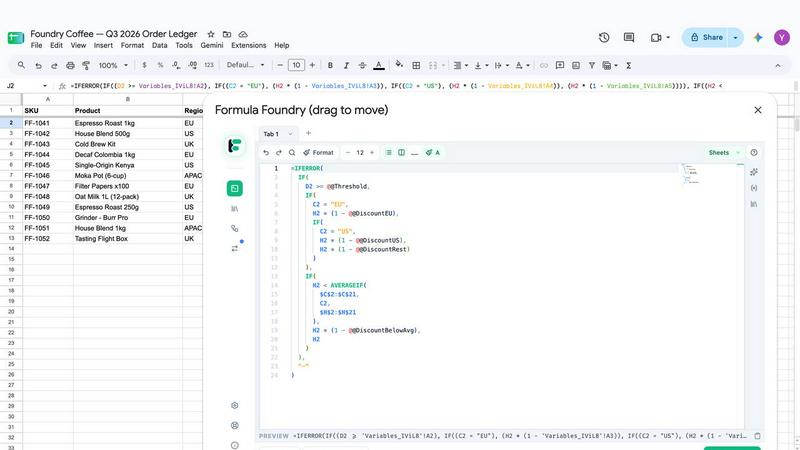Open the text color picker

(x=379, y=65)
